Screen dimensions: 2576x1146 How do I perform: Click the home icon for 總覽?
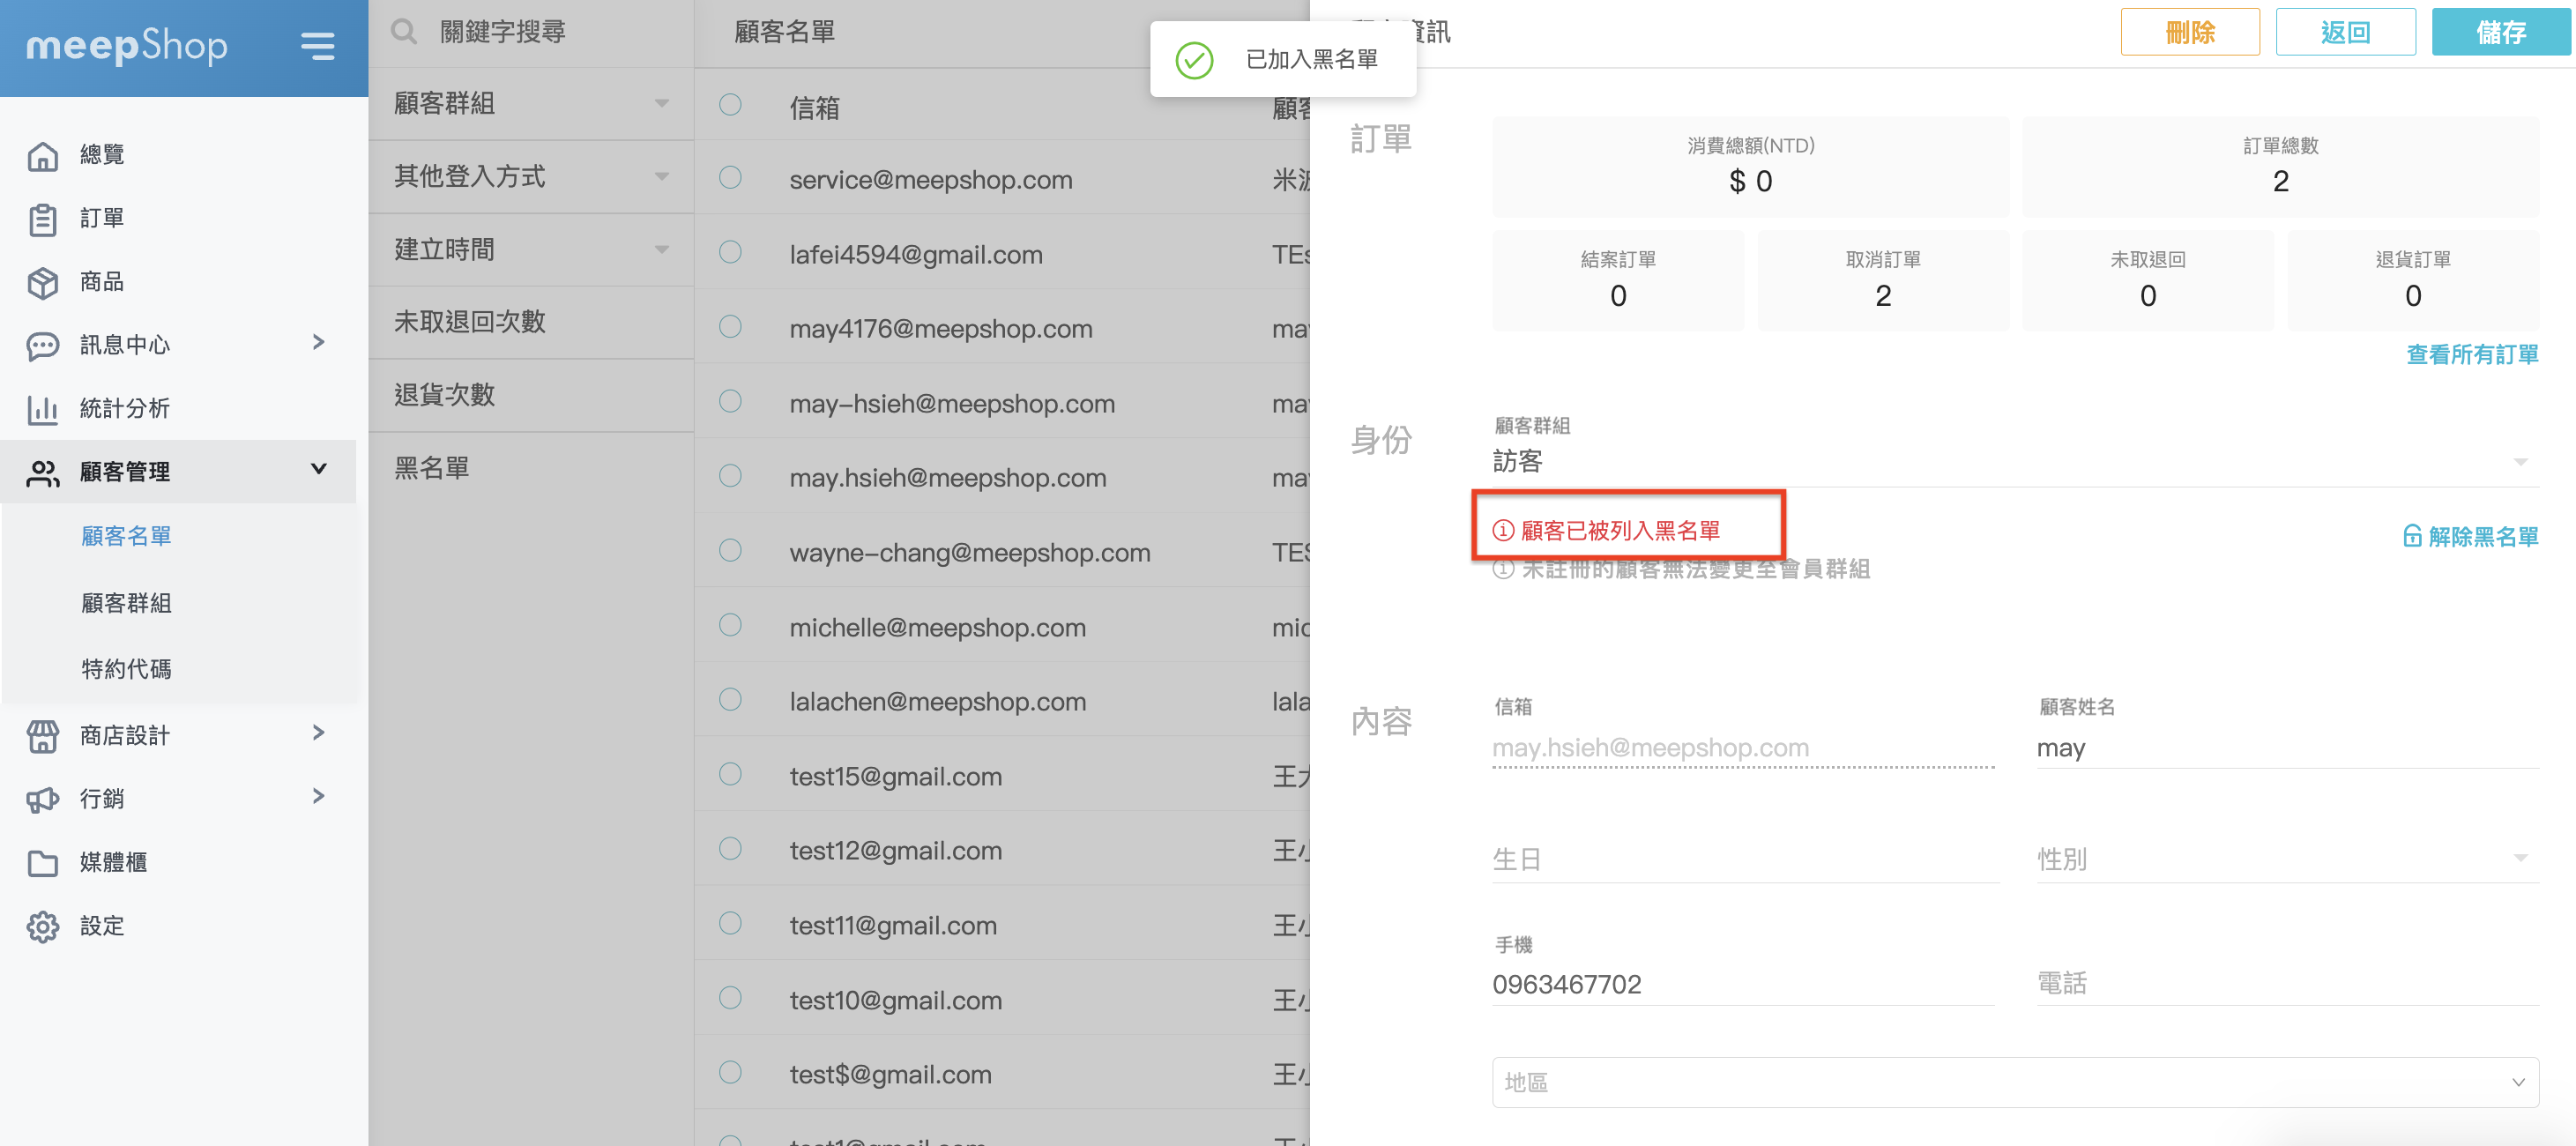tap(42, 155)
